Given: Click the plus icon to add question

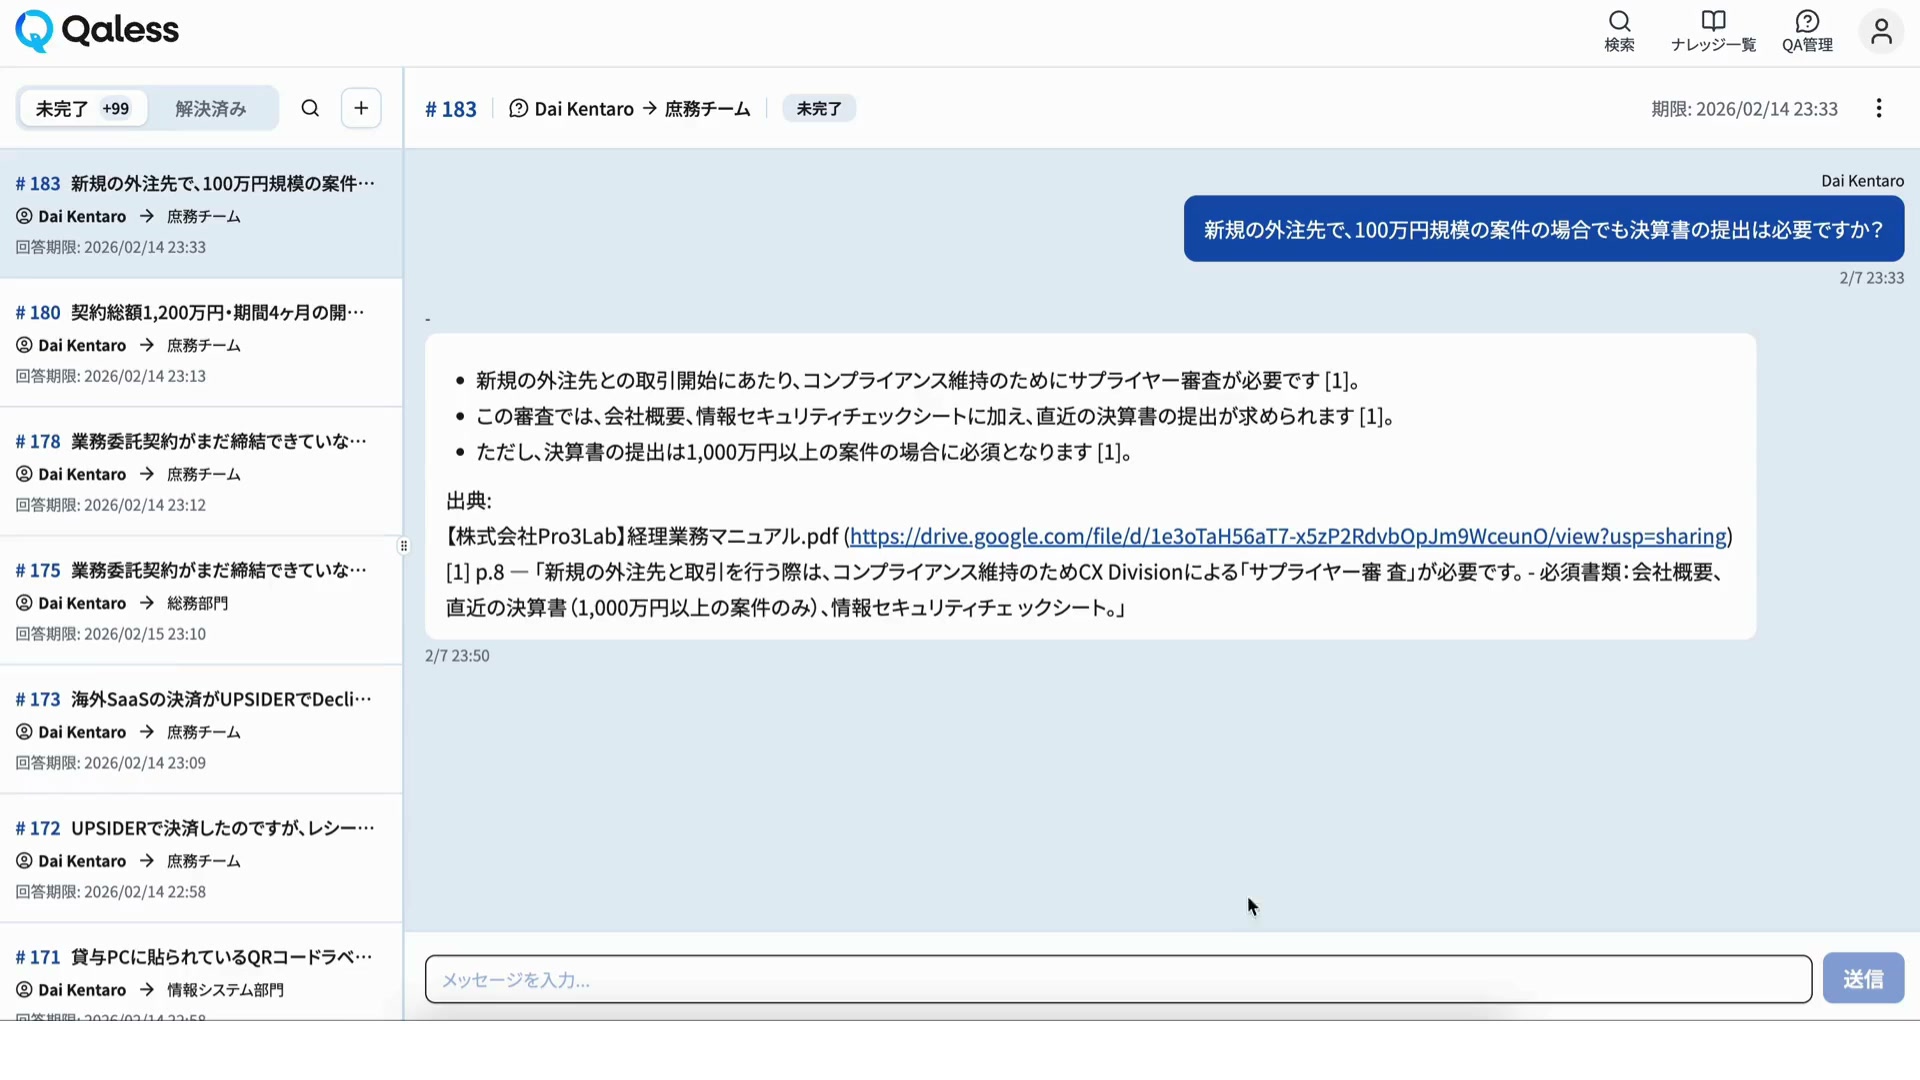Looking at the screenshot, I should click(361, 108).
